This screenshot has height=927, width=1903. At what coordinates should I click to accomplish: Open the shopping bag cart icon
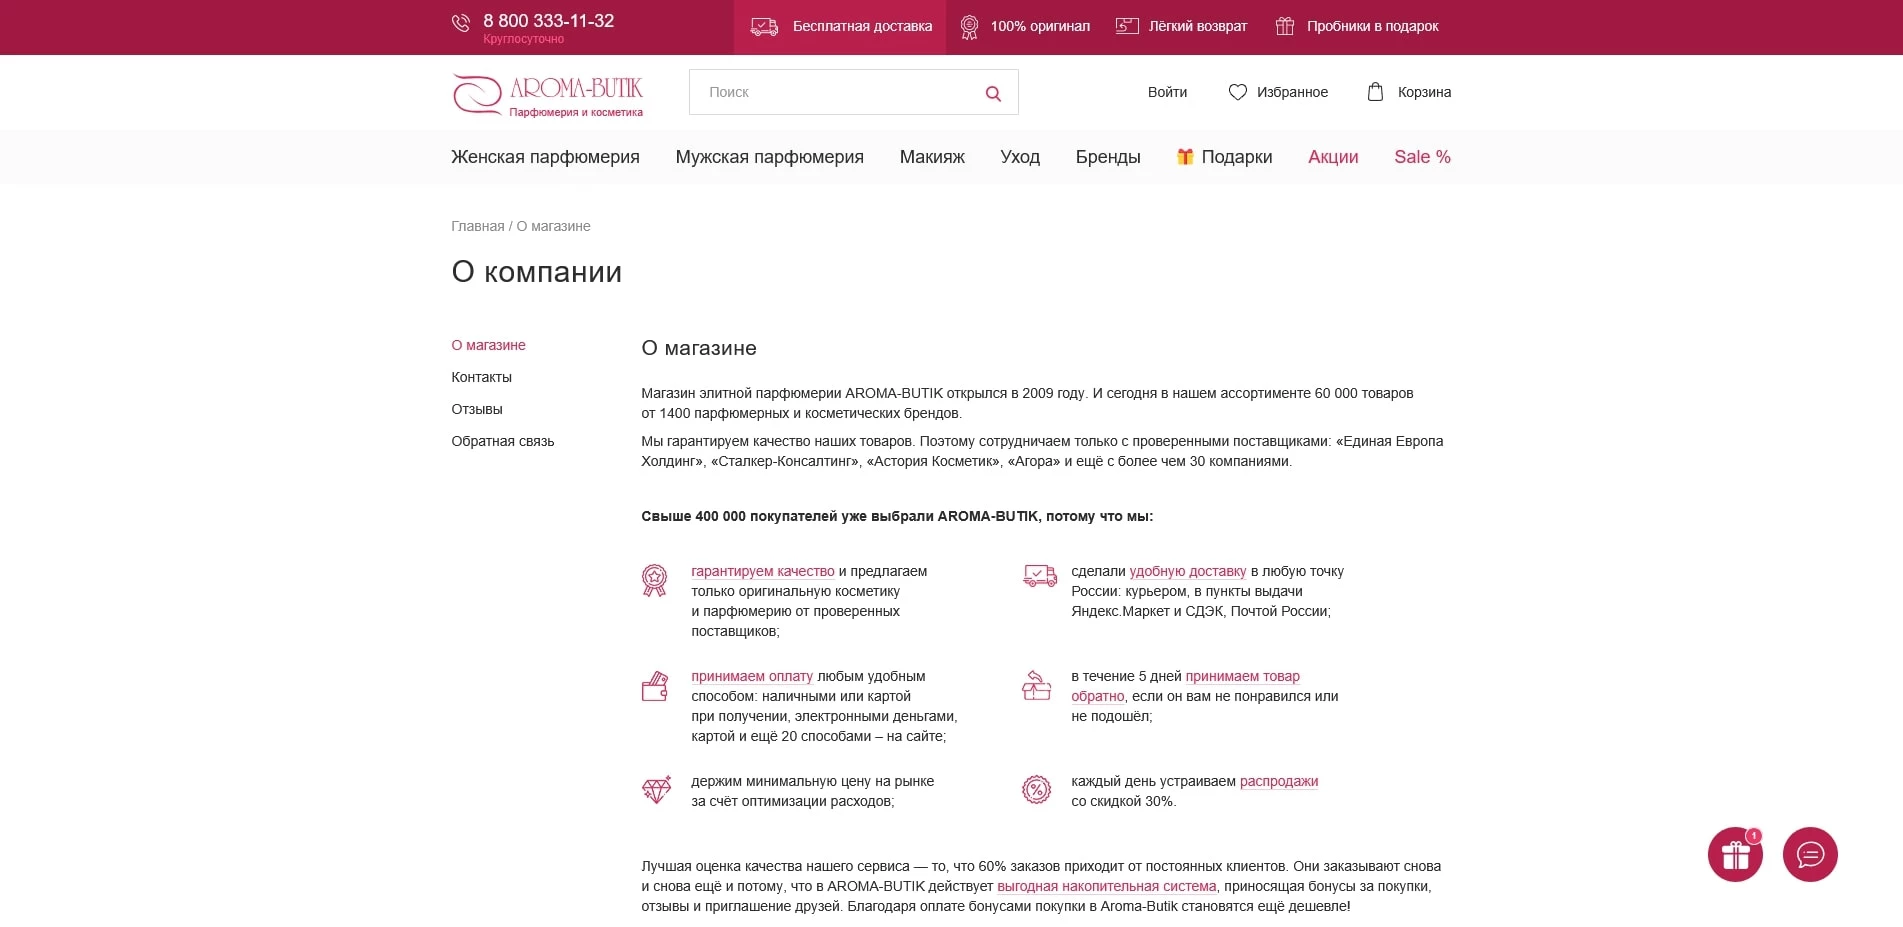click(x=1375, y=92)
